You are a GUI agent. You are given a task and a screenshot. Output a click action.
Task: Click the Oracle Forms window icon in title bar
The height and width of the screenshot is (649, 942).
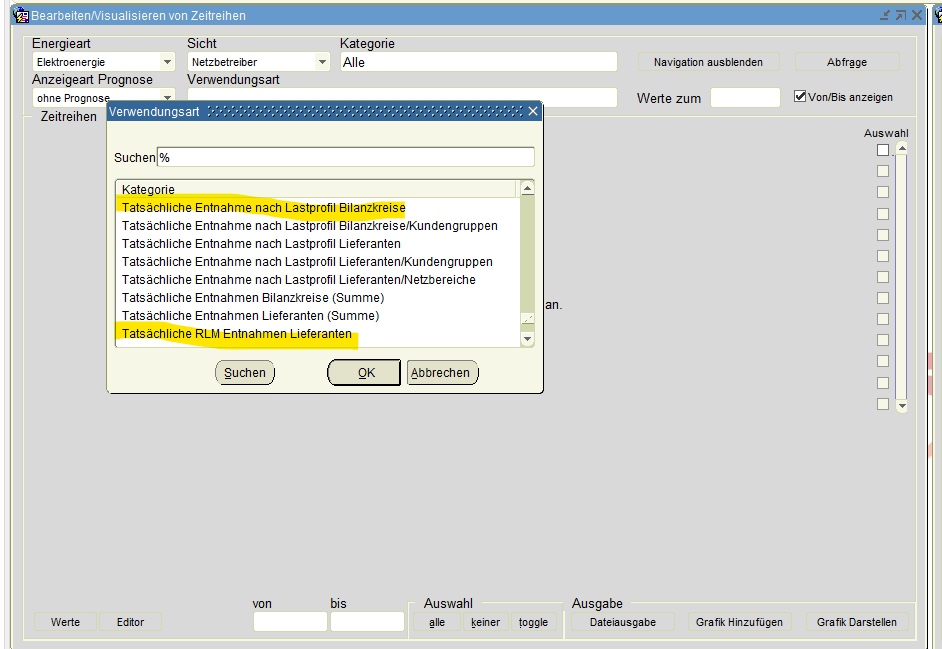point(19,15)
